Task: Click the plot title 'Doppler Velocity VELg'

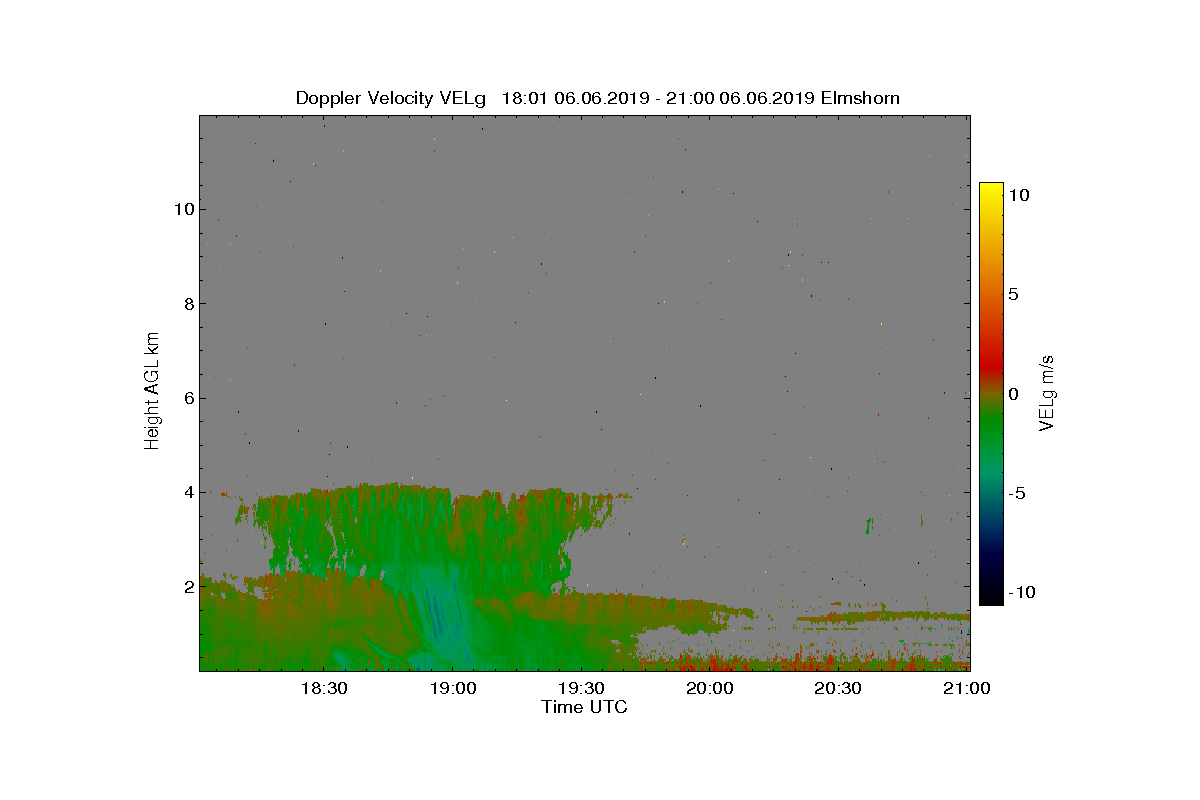Action: click(x=390, y=98)
